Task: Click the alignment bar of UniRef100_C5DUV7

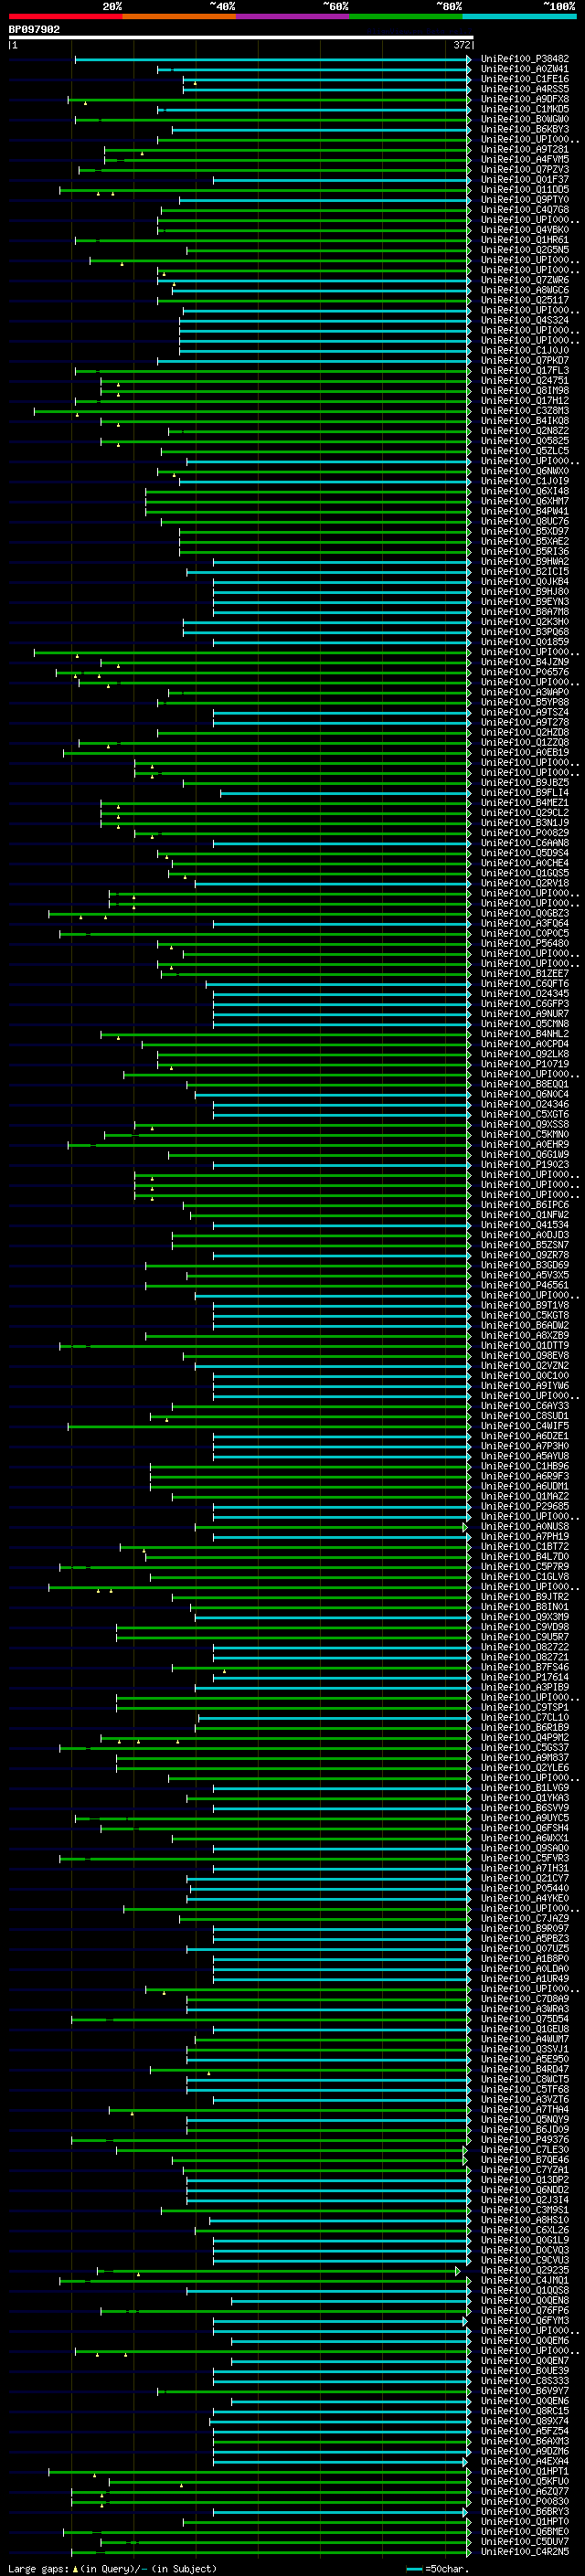Action: point(285,2542)
